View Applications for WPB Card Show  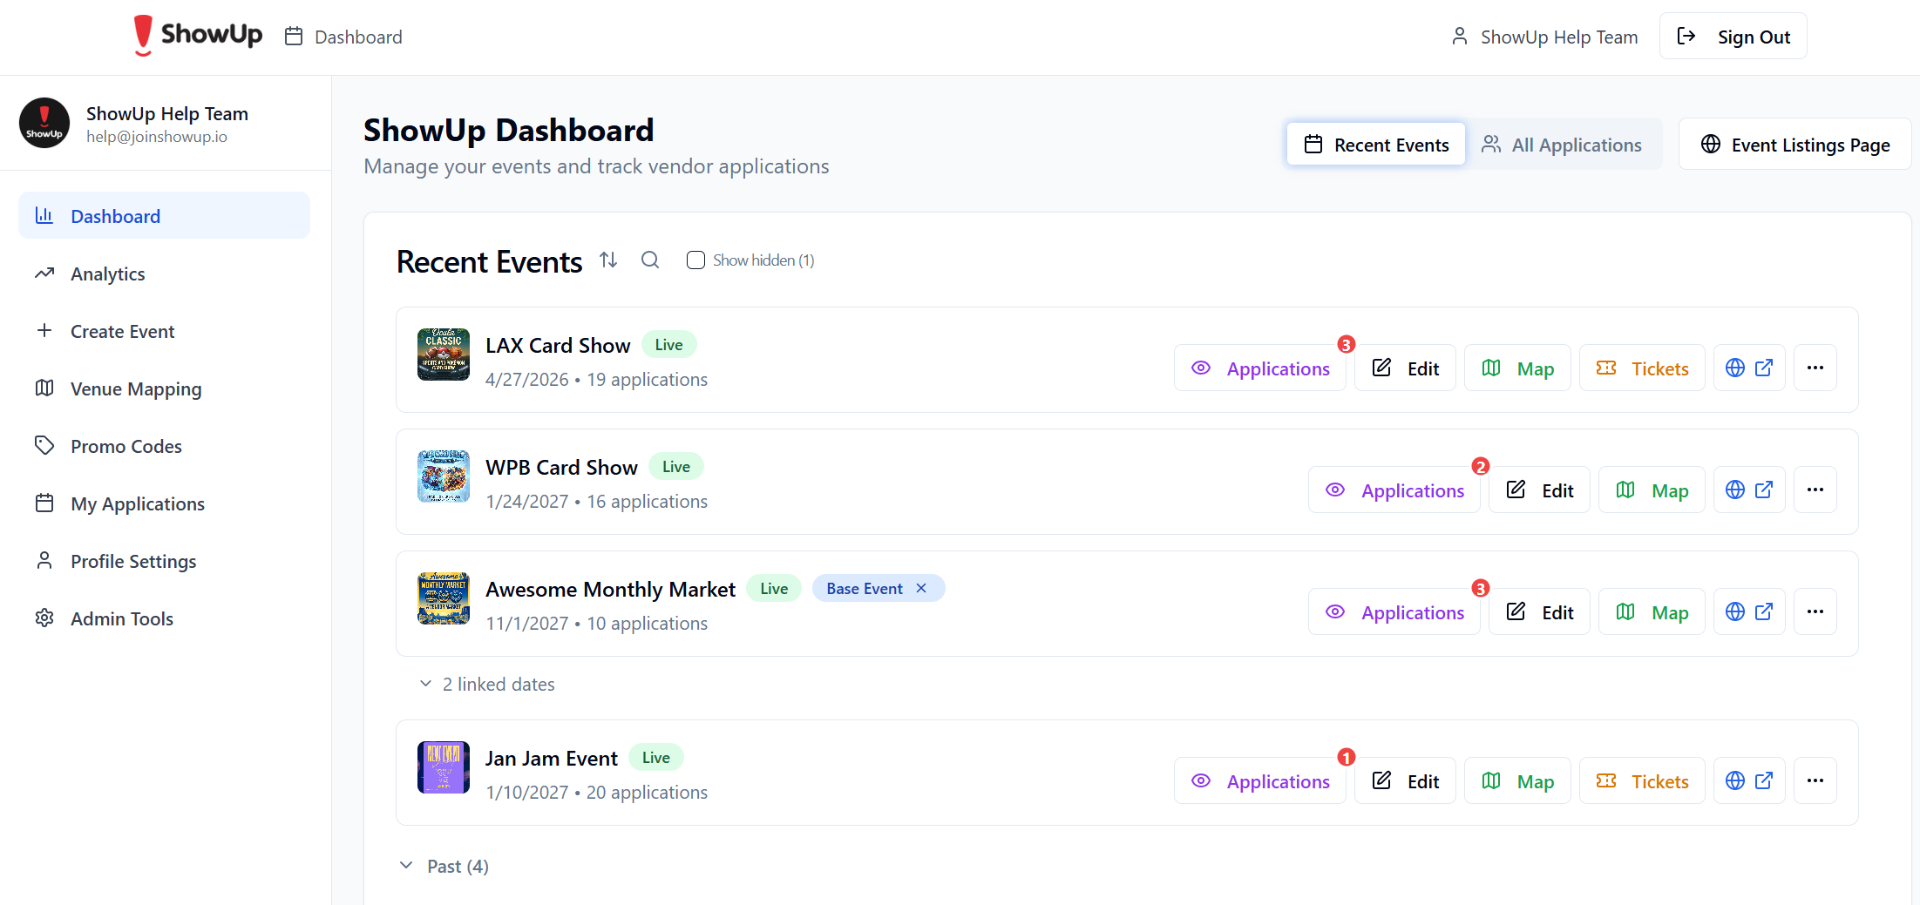point(1394,490)
